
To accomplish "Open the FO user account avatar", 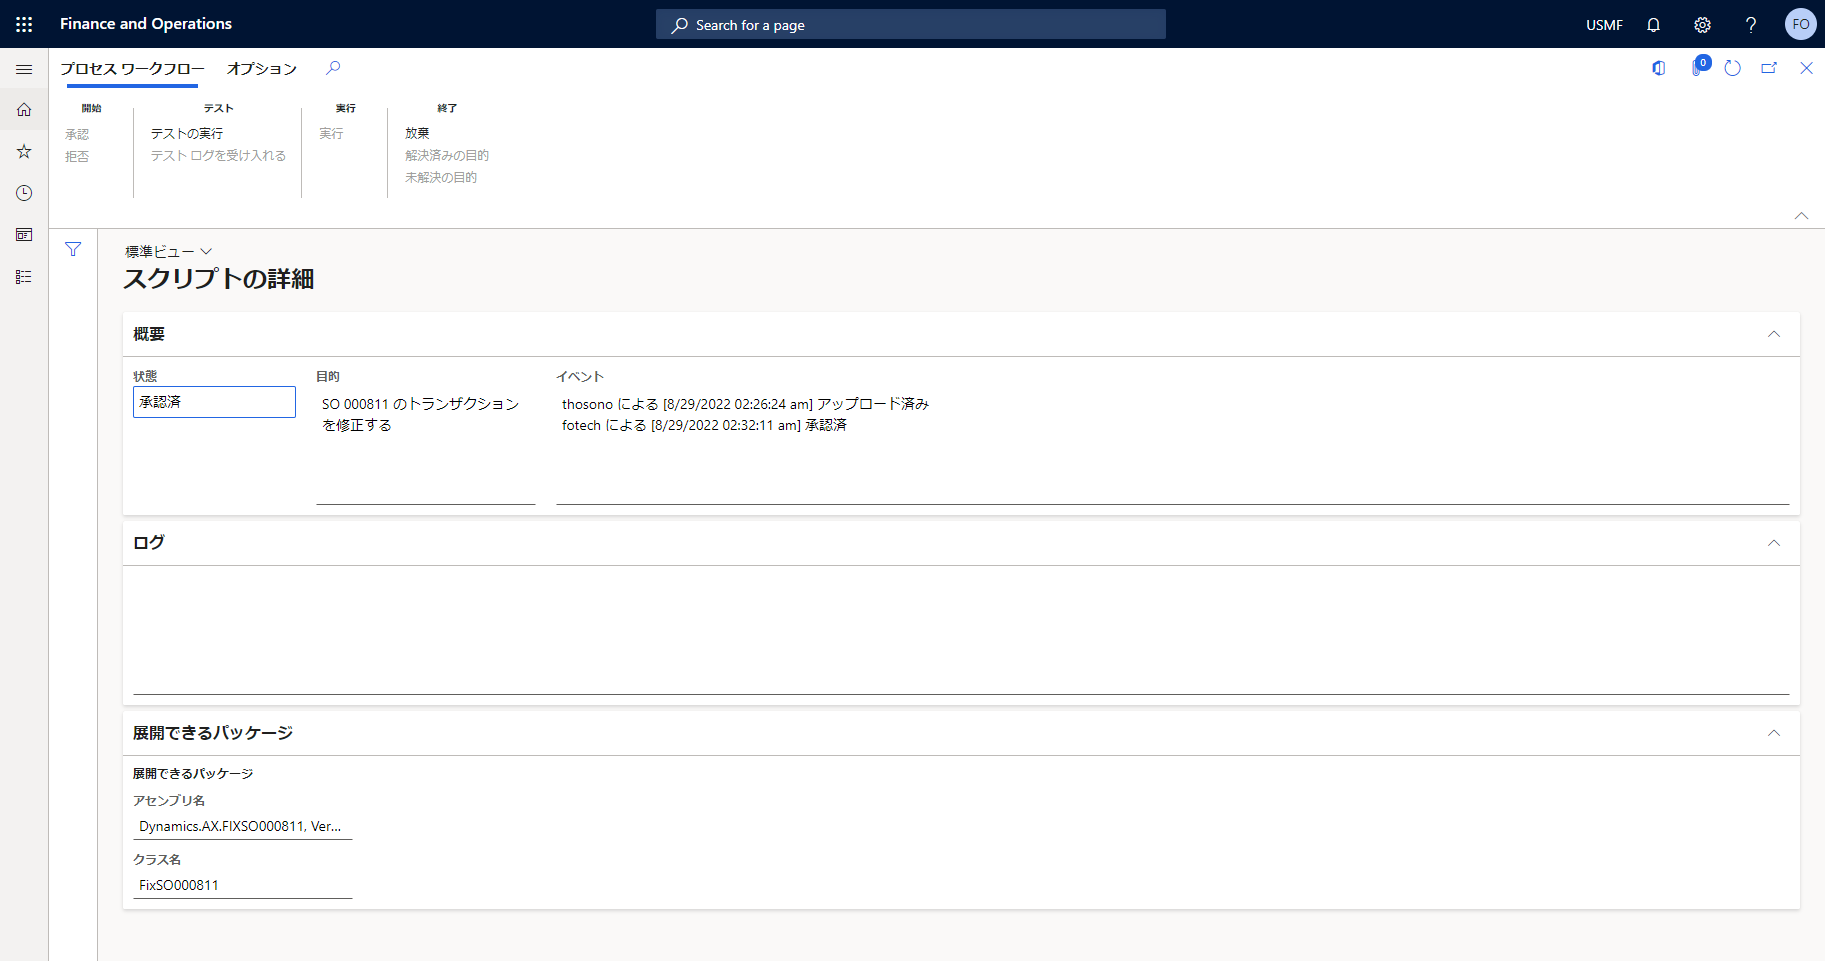I will click(1800, 24).
